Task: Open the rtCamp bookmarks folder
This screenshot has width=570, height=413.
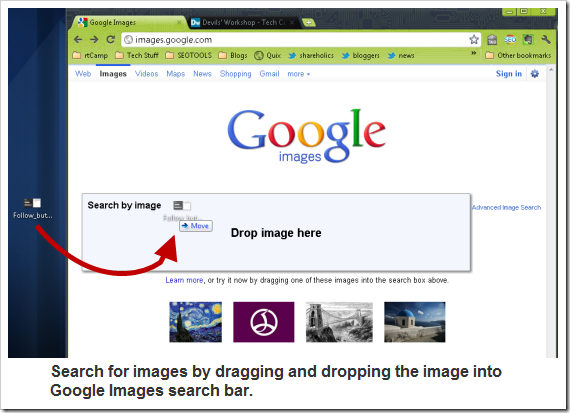Action: 91,55
